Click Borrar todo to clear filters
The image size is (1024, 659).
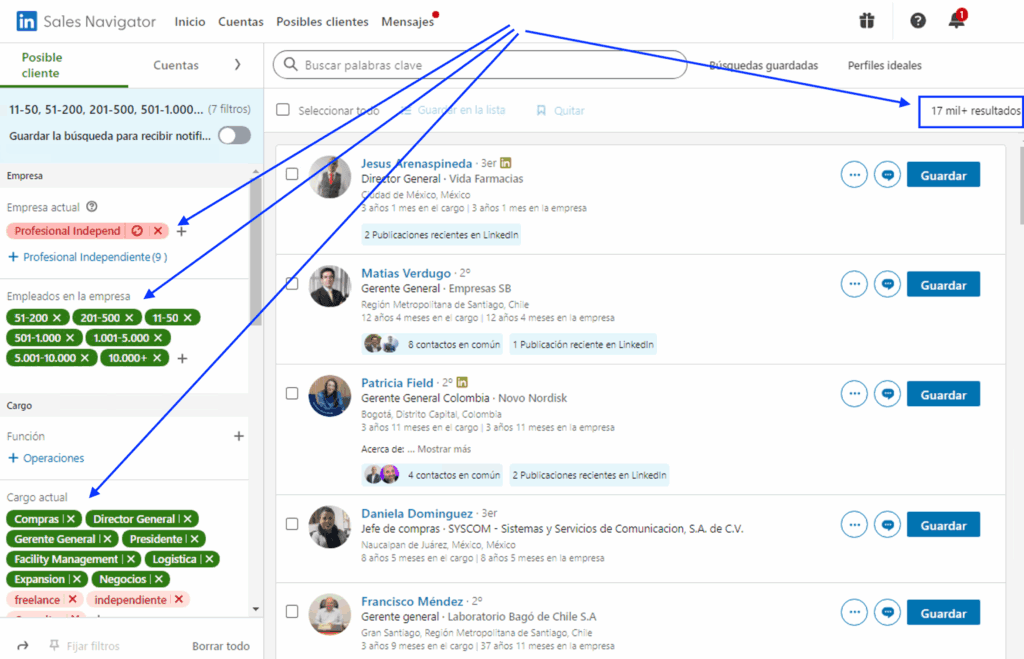pyautogui.click(x=221, y=646)
